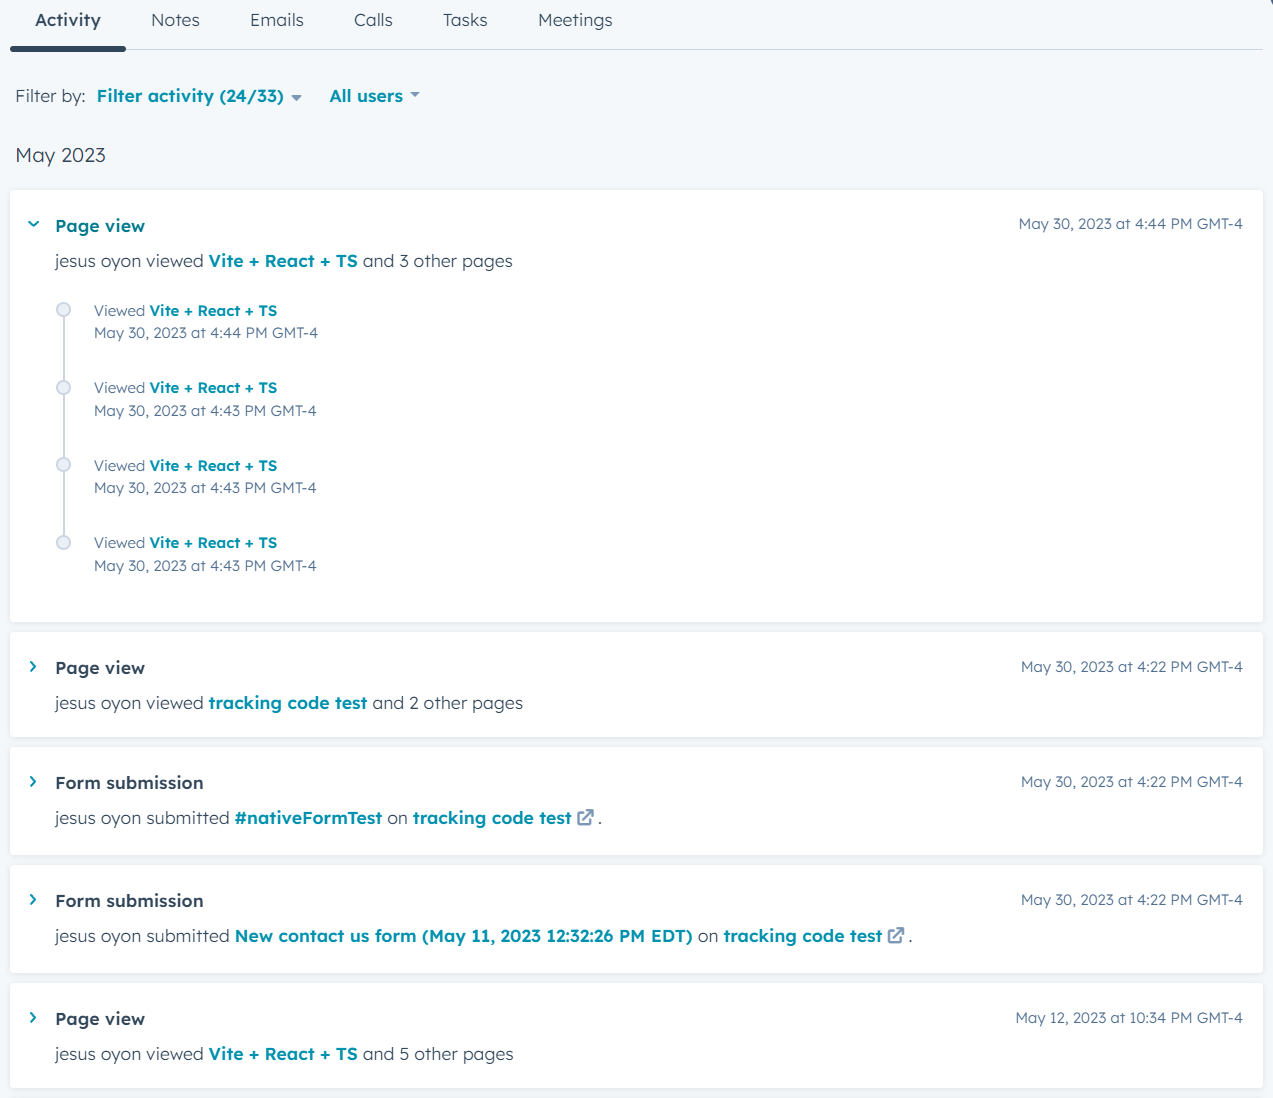Open the New contact us form link

(463, 936)
